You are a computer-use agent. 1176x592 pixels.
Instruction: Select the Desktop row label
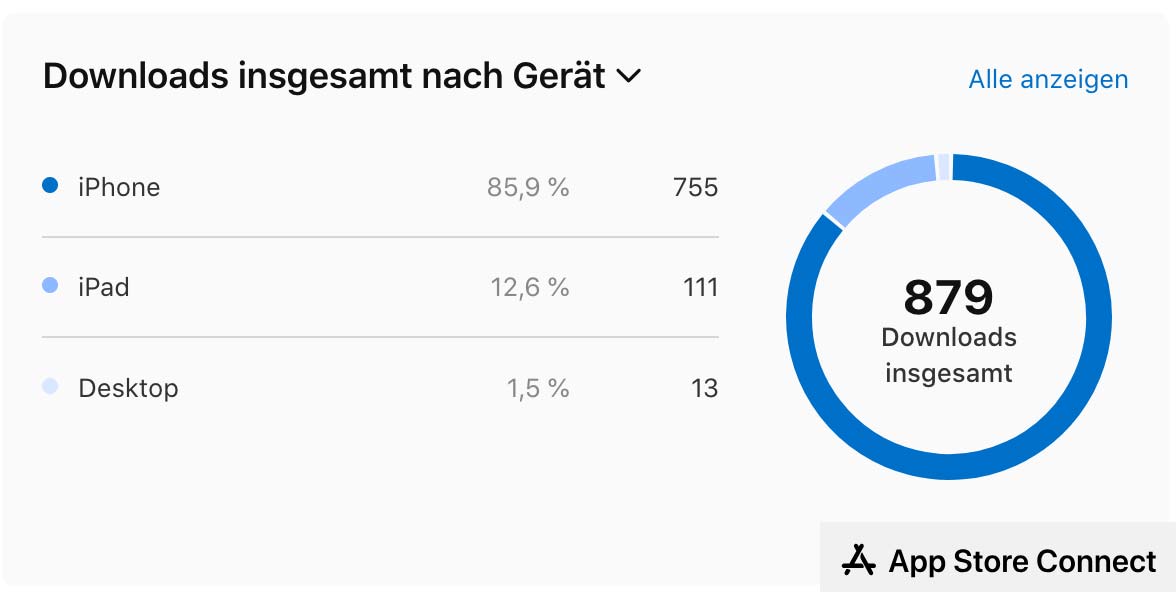[x=128, y=388]
